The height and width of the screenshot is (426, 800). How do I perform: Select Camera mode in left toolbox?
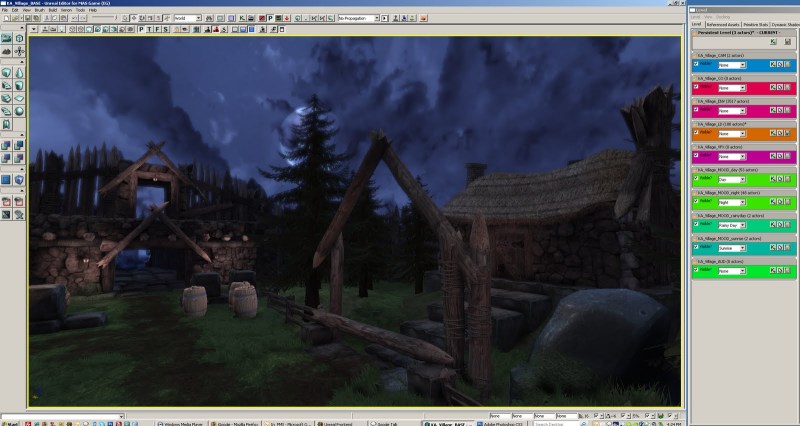pos(6,38)
